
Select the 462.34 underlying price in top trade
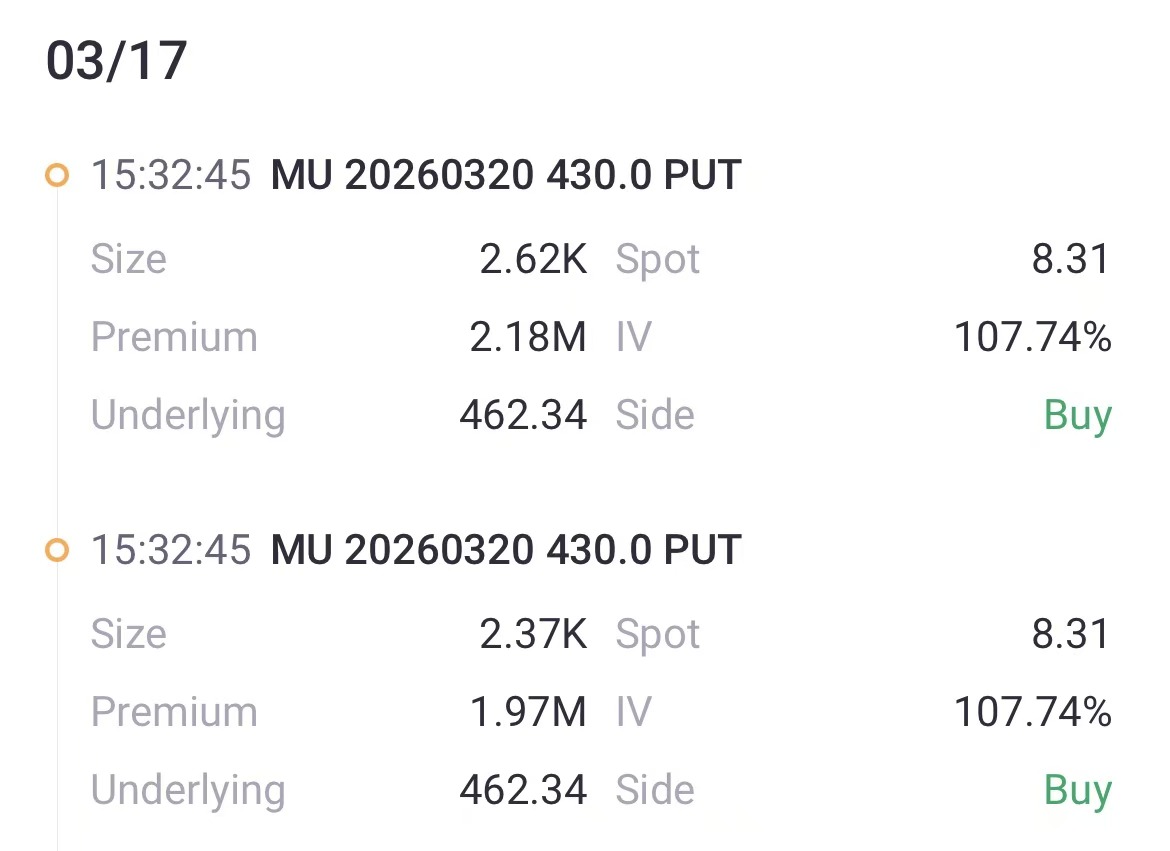click(x=523, y=415)
